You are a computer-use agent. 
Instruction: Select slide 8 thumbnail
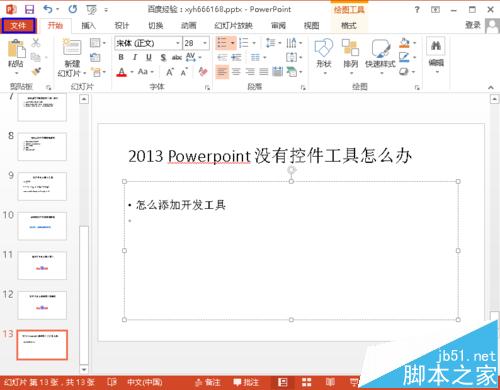42,147
